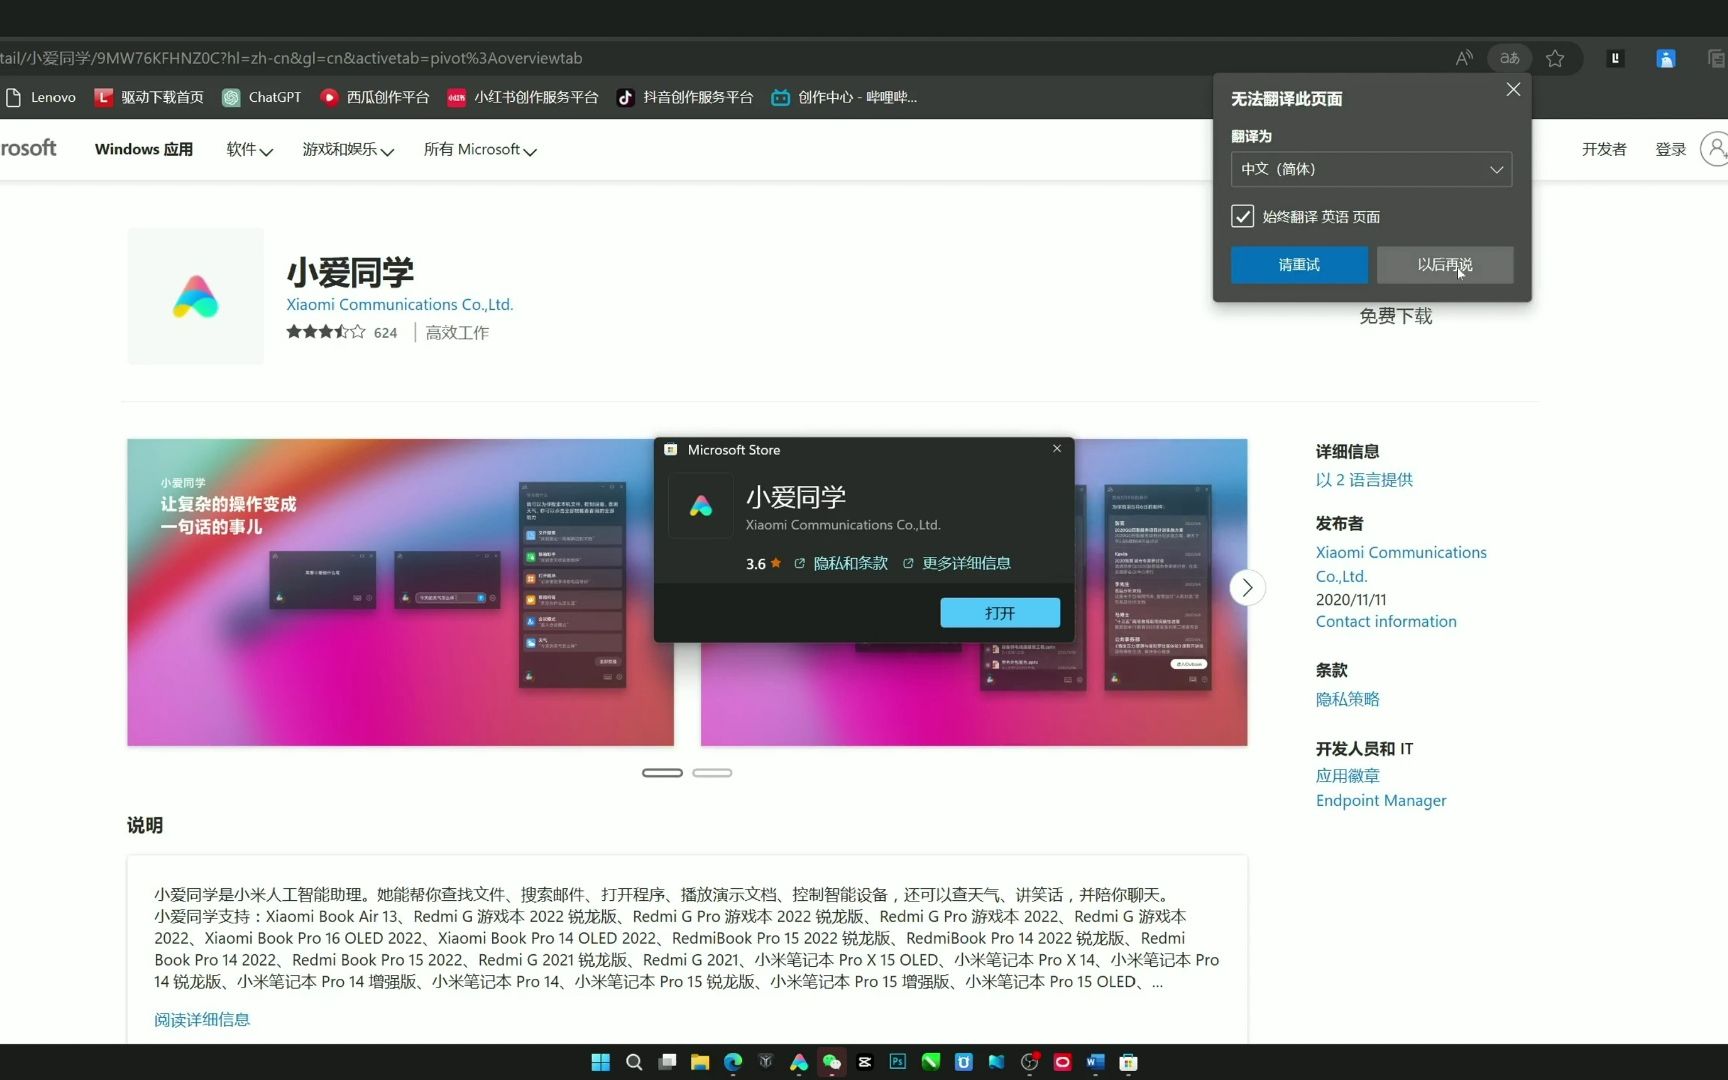Open the 翻译为 language dropdown
Viewport: 1728px width, 1080px height.
point(1371,169)
